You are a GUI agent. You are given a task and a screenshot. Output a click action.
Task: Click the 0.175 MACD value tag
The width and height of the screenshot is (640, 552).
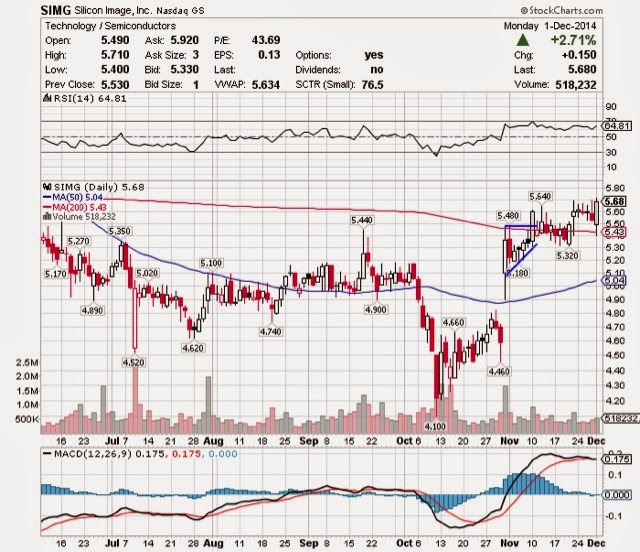click(616, 459)
